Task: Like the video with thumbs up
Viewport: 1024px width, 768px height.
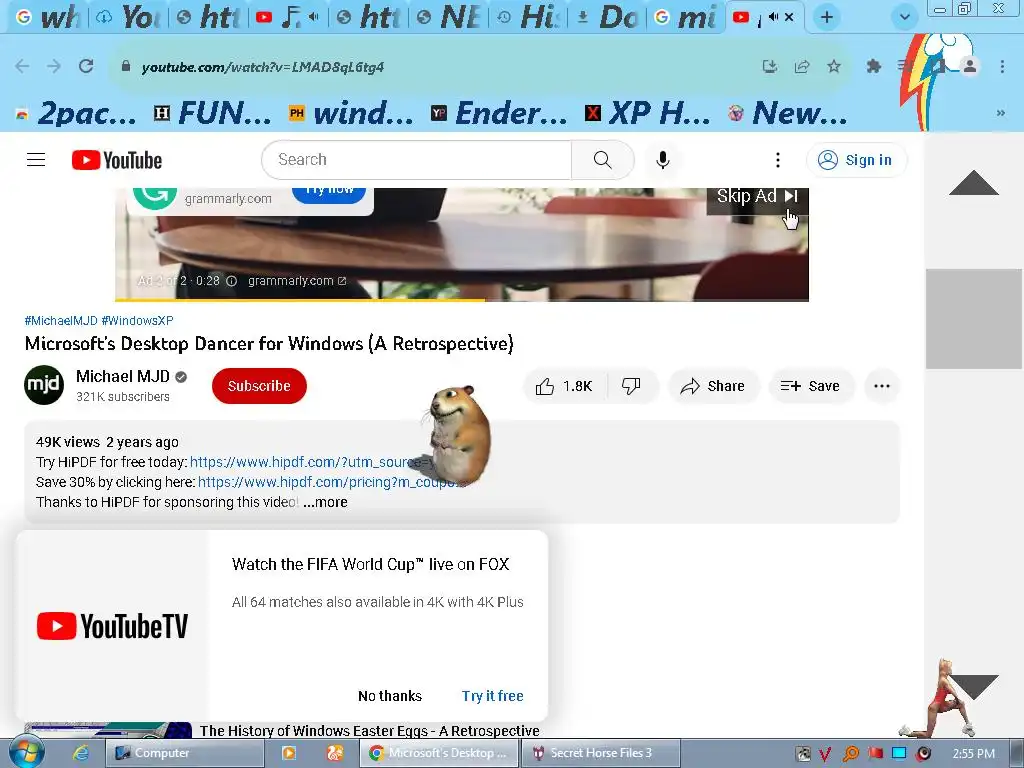Action: click(564, 386)
